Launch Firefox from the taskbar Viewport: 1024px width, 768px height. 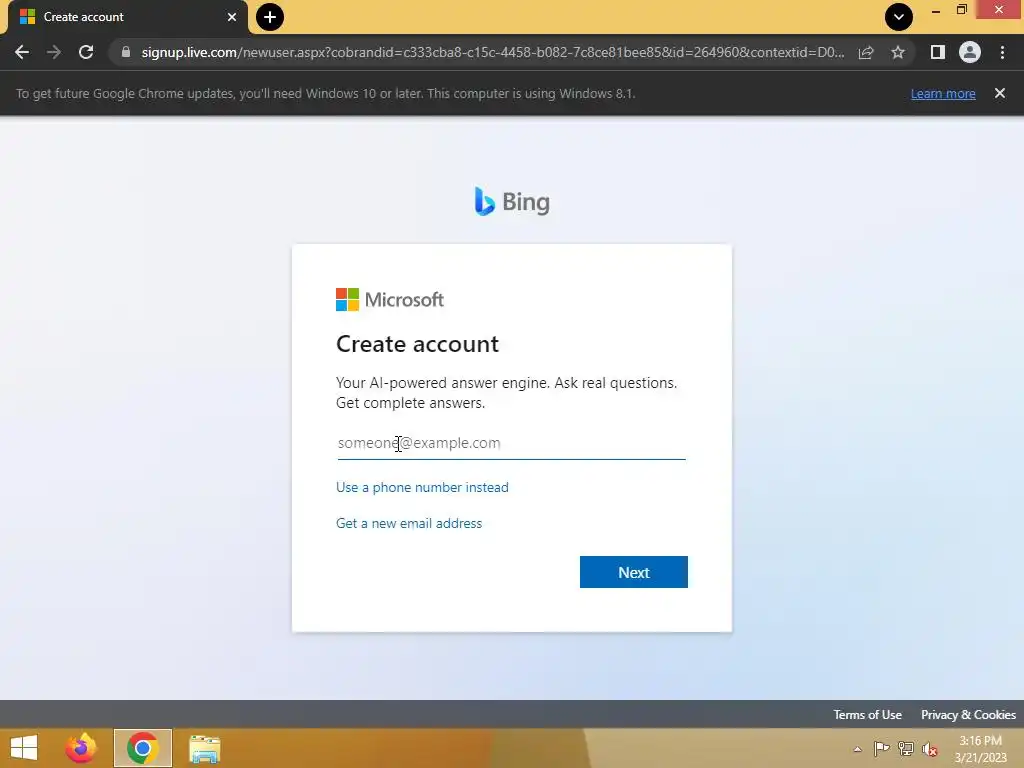(x=81, y=748)
